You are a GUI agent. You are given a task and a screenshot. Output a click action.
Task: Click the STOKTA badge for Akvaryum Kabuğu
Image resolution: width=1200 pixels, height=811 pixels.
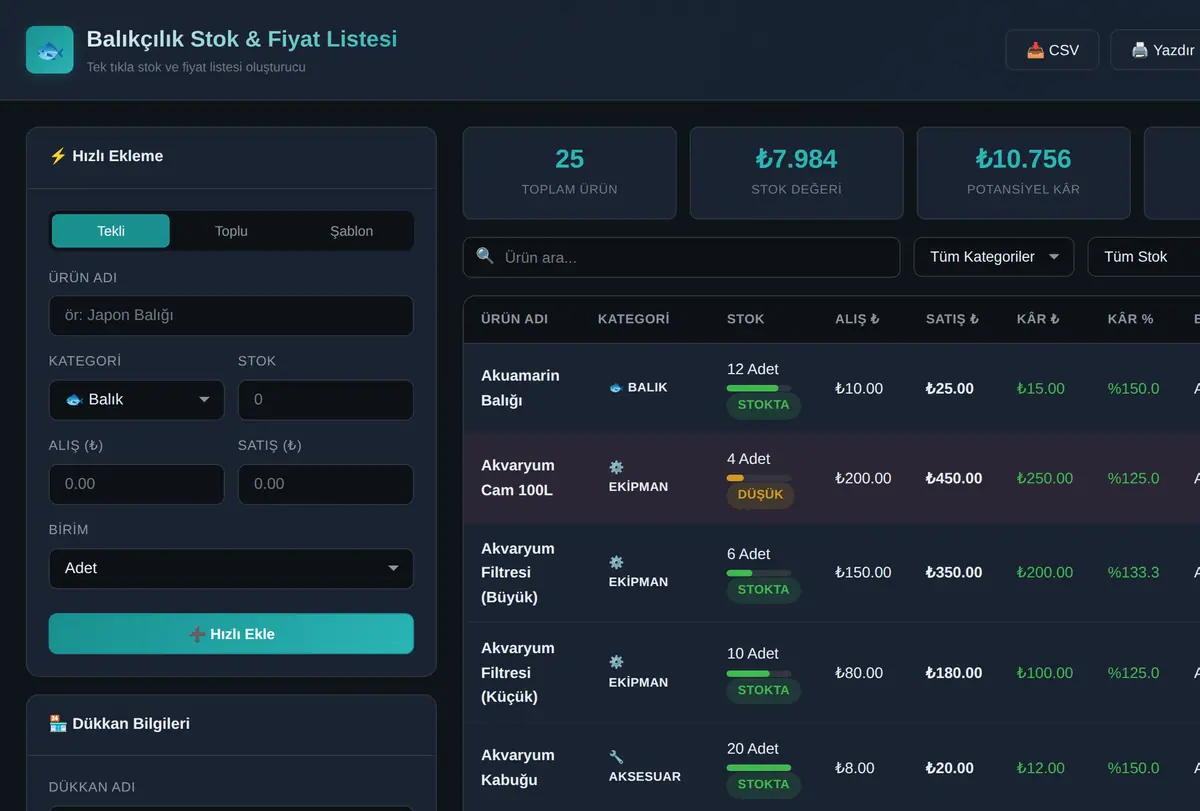point(763,785)
